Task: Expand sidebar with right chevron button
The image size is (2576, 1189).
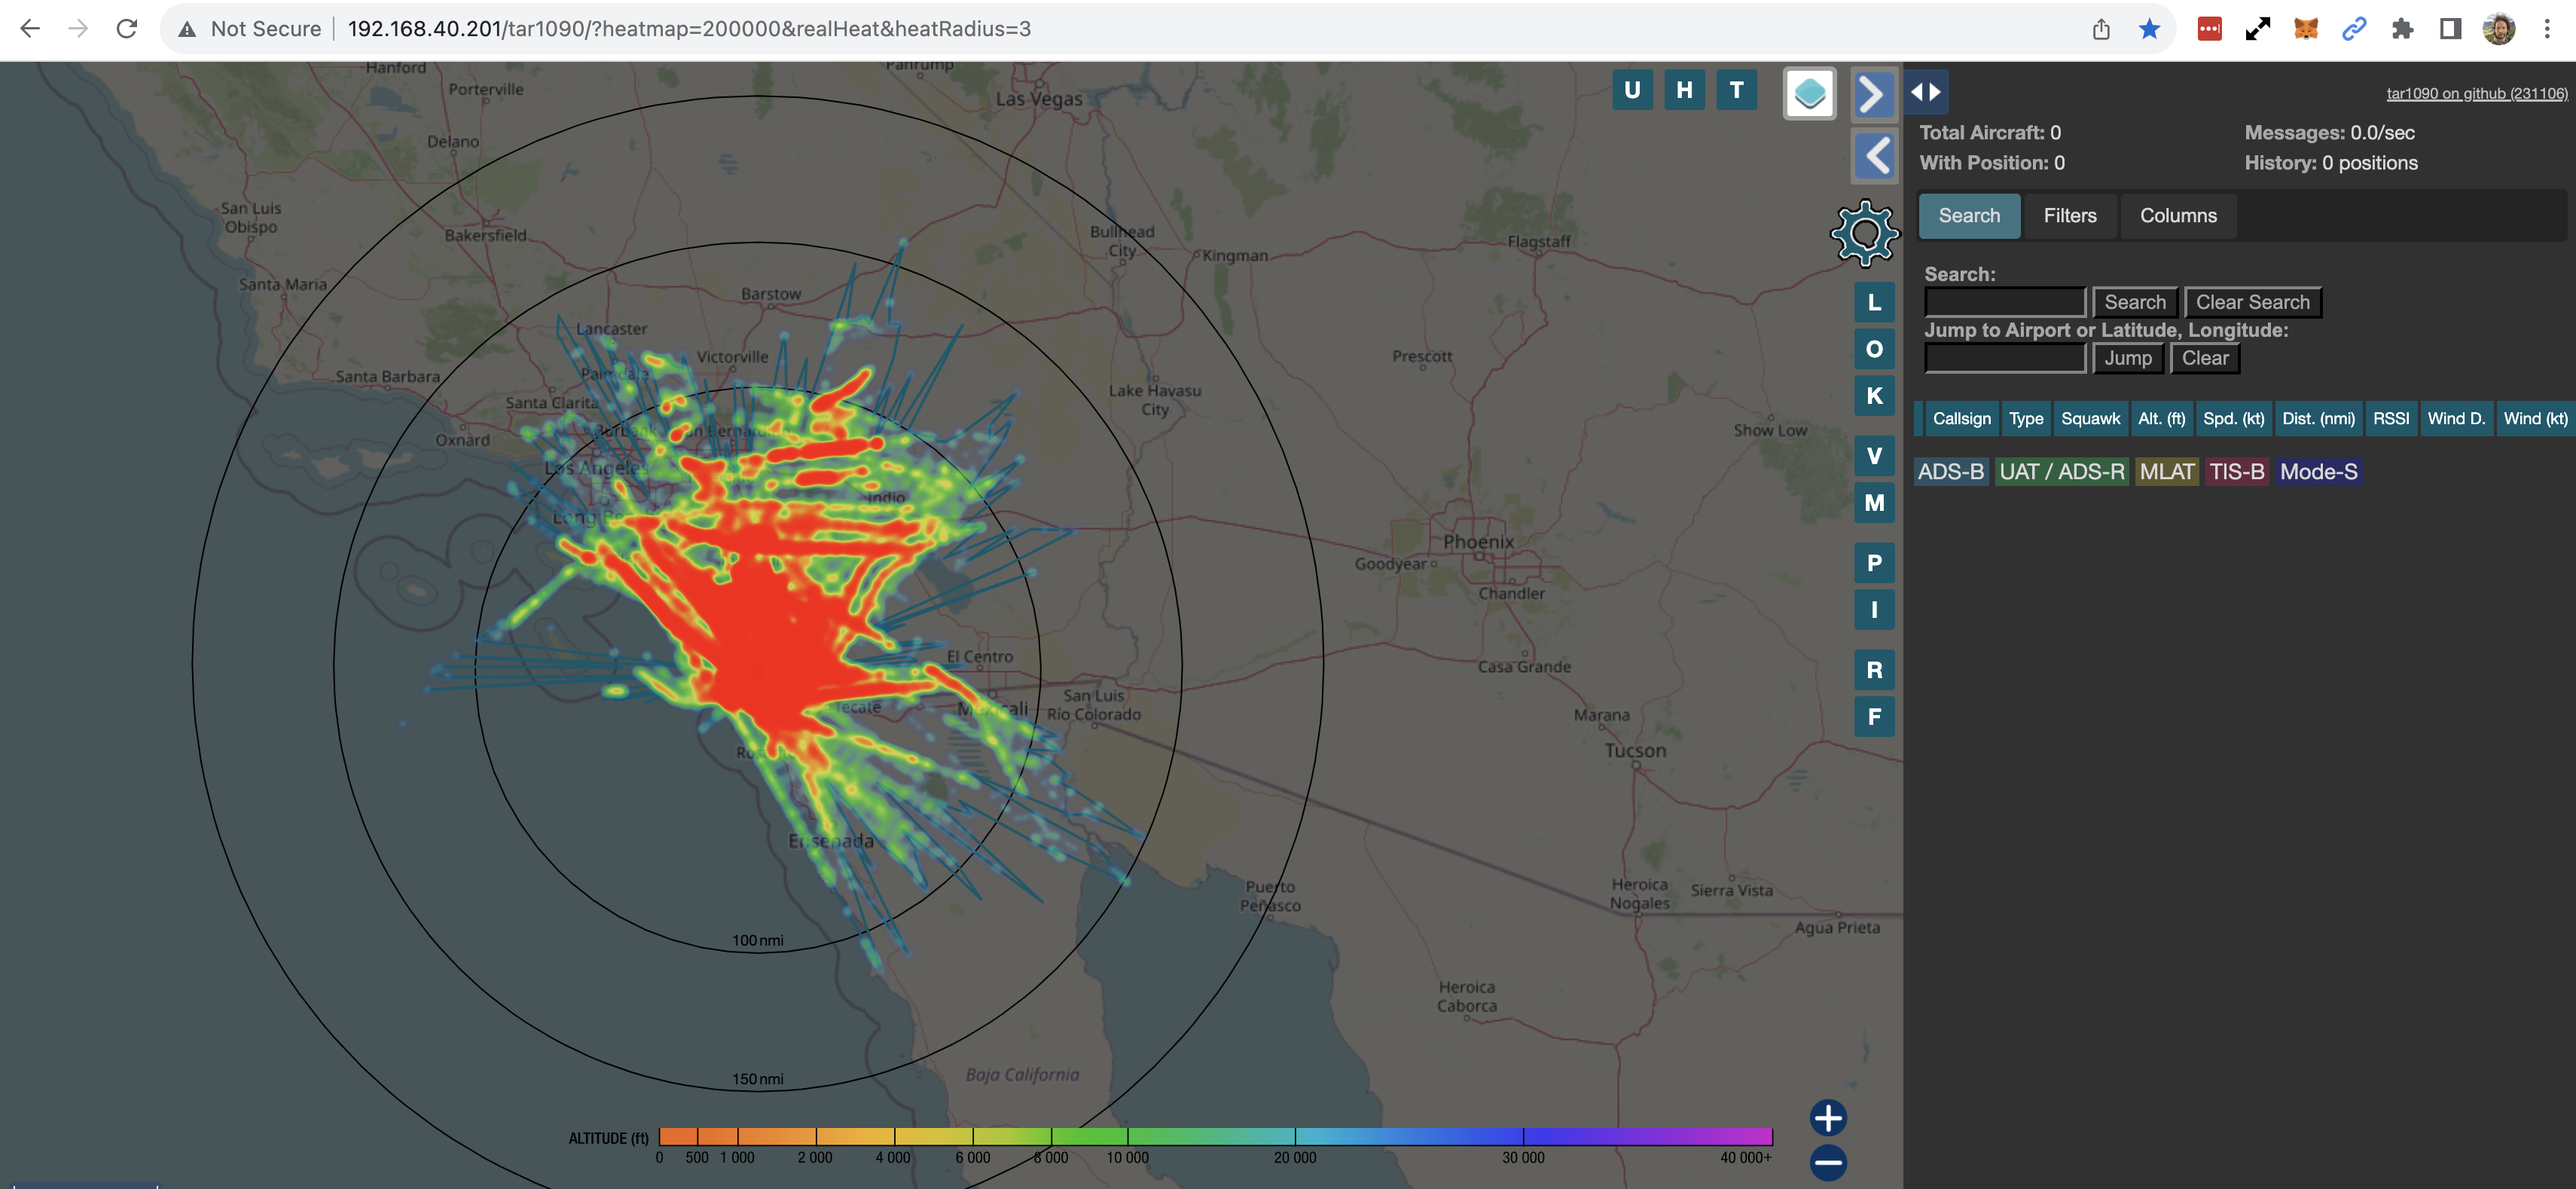Action: tap(1873, 95)
